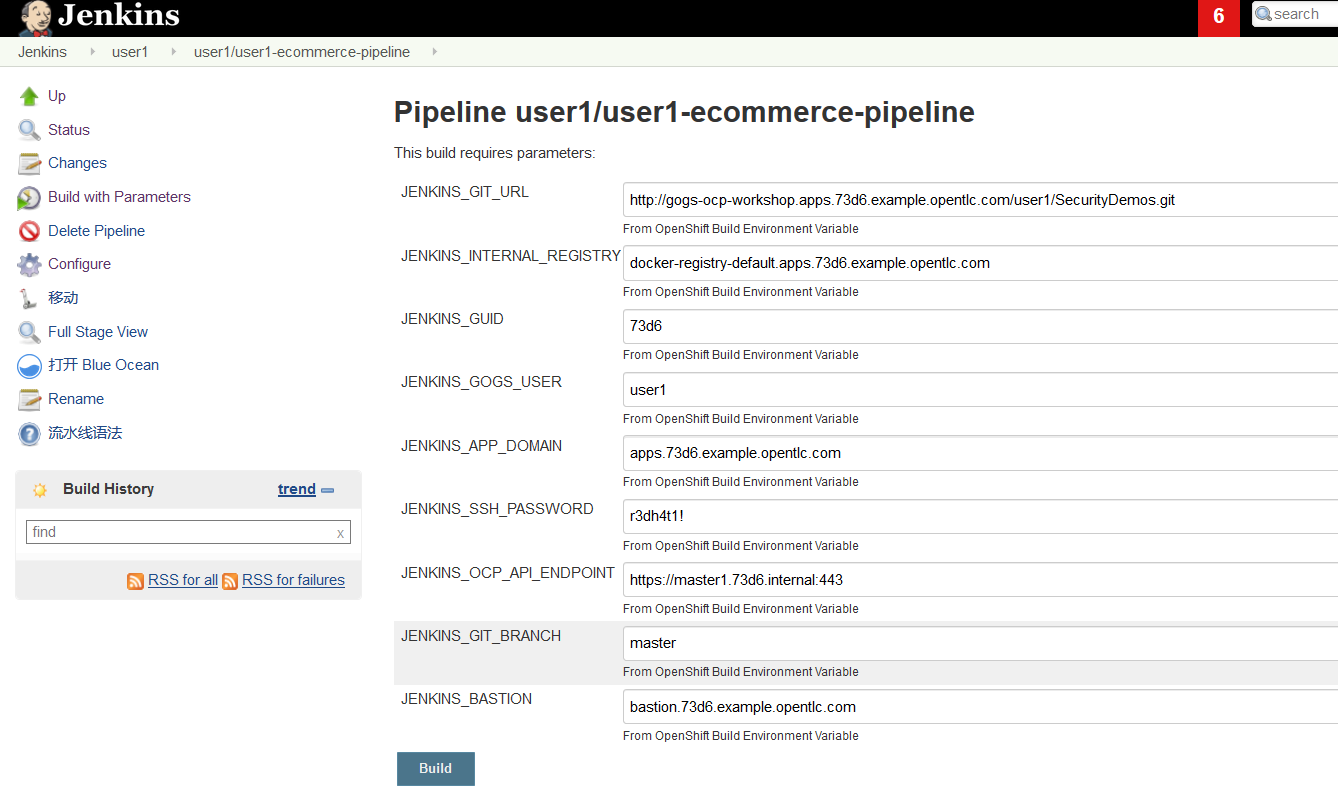Click the JENKINS_INTERNAL_REGISTRY value field

[980, 263]
